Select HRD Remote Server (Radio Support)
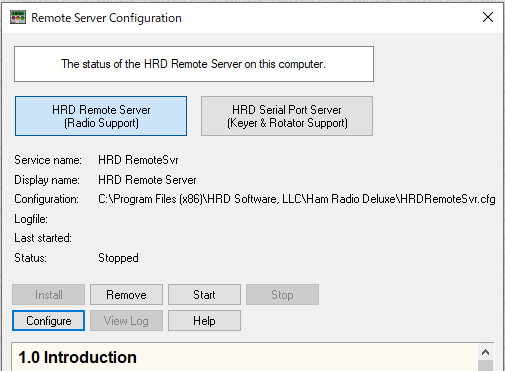The image size is (505, 371). (x=101, y=116)
